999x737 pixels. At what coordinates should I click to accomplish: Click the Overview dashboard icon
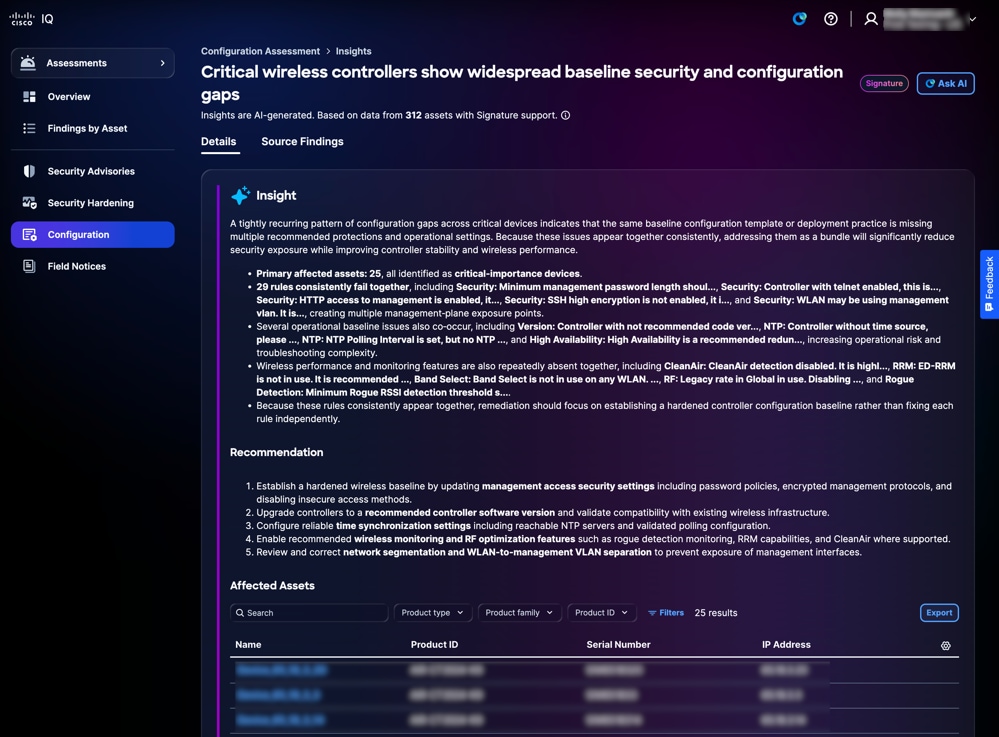pos(29,97)
